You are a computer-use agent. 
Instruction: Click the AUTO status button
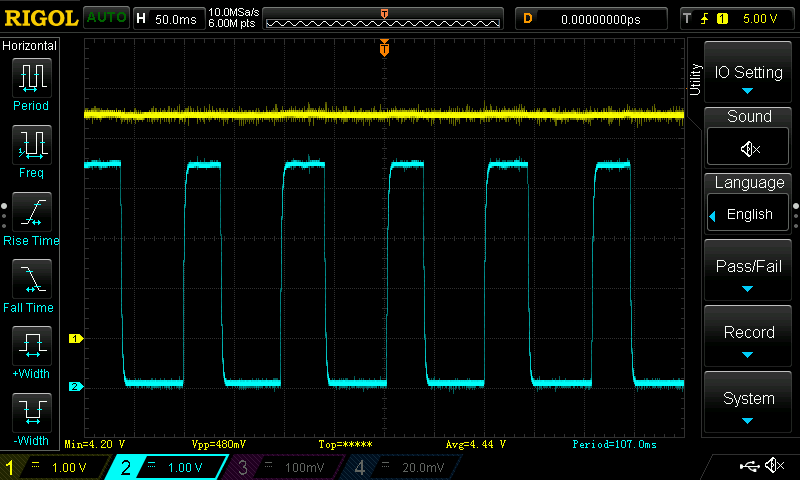(x=106, y=18)
